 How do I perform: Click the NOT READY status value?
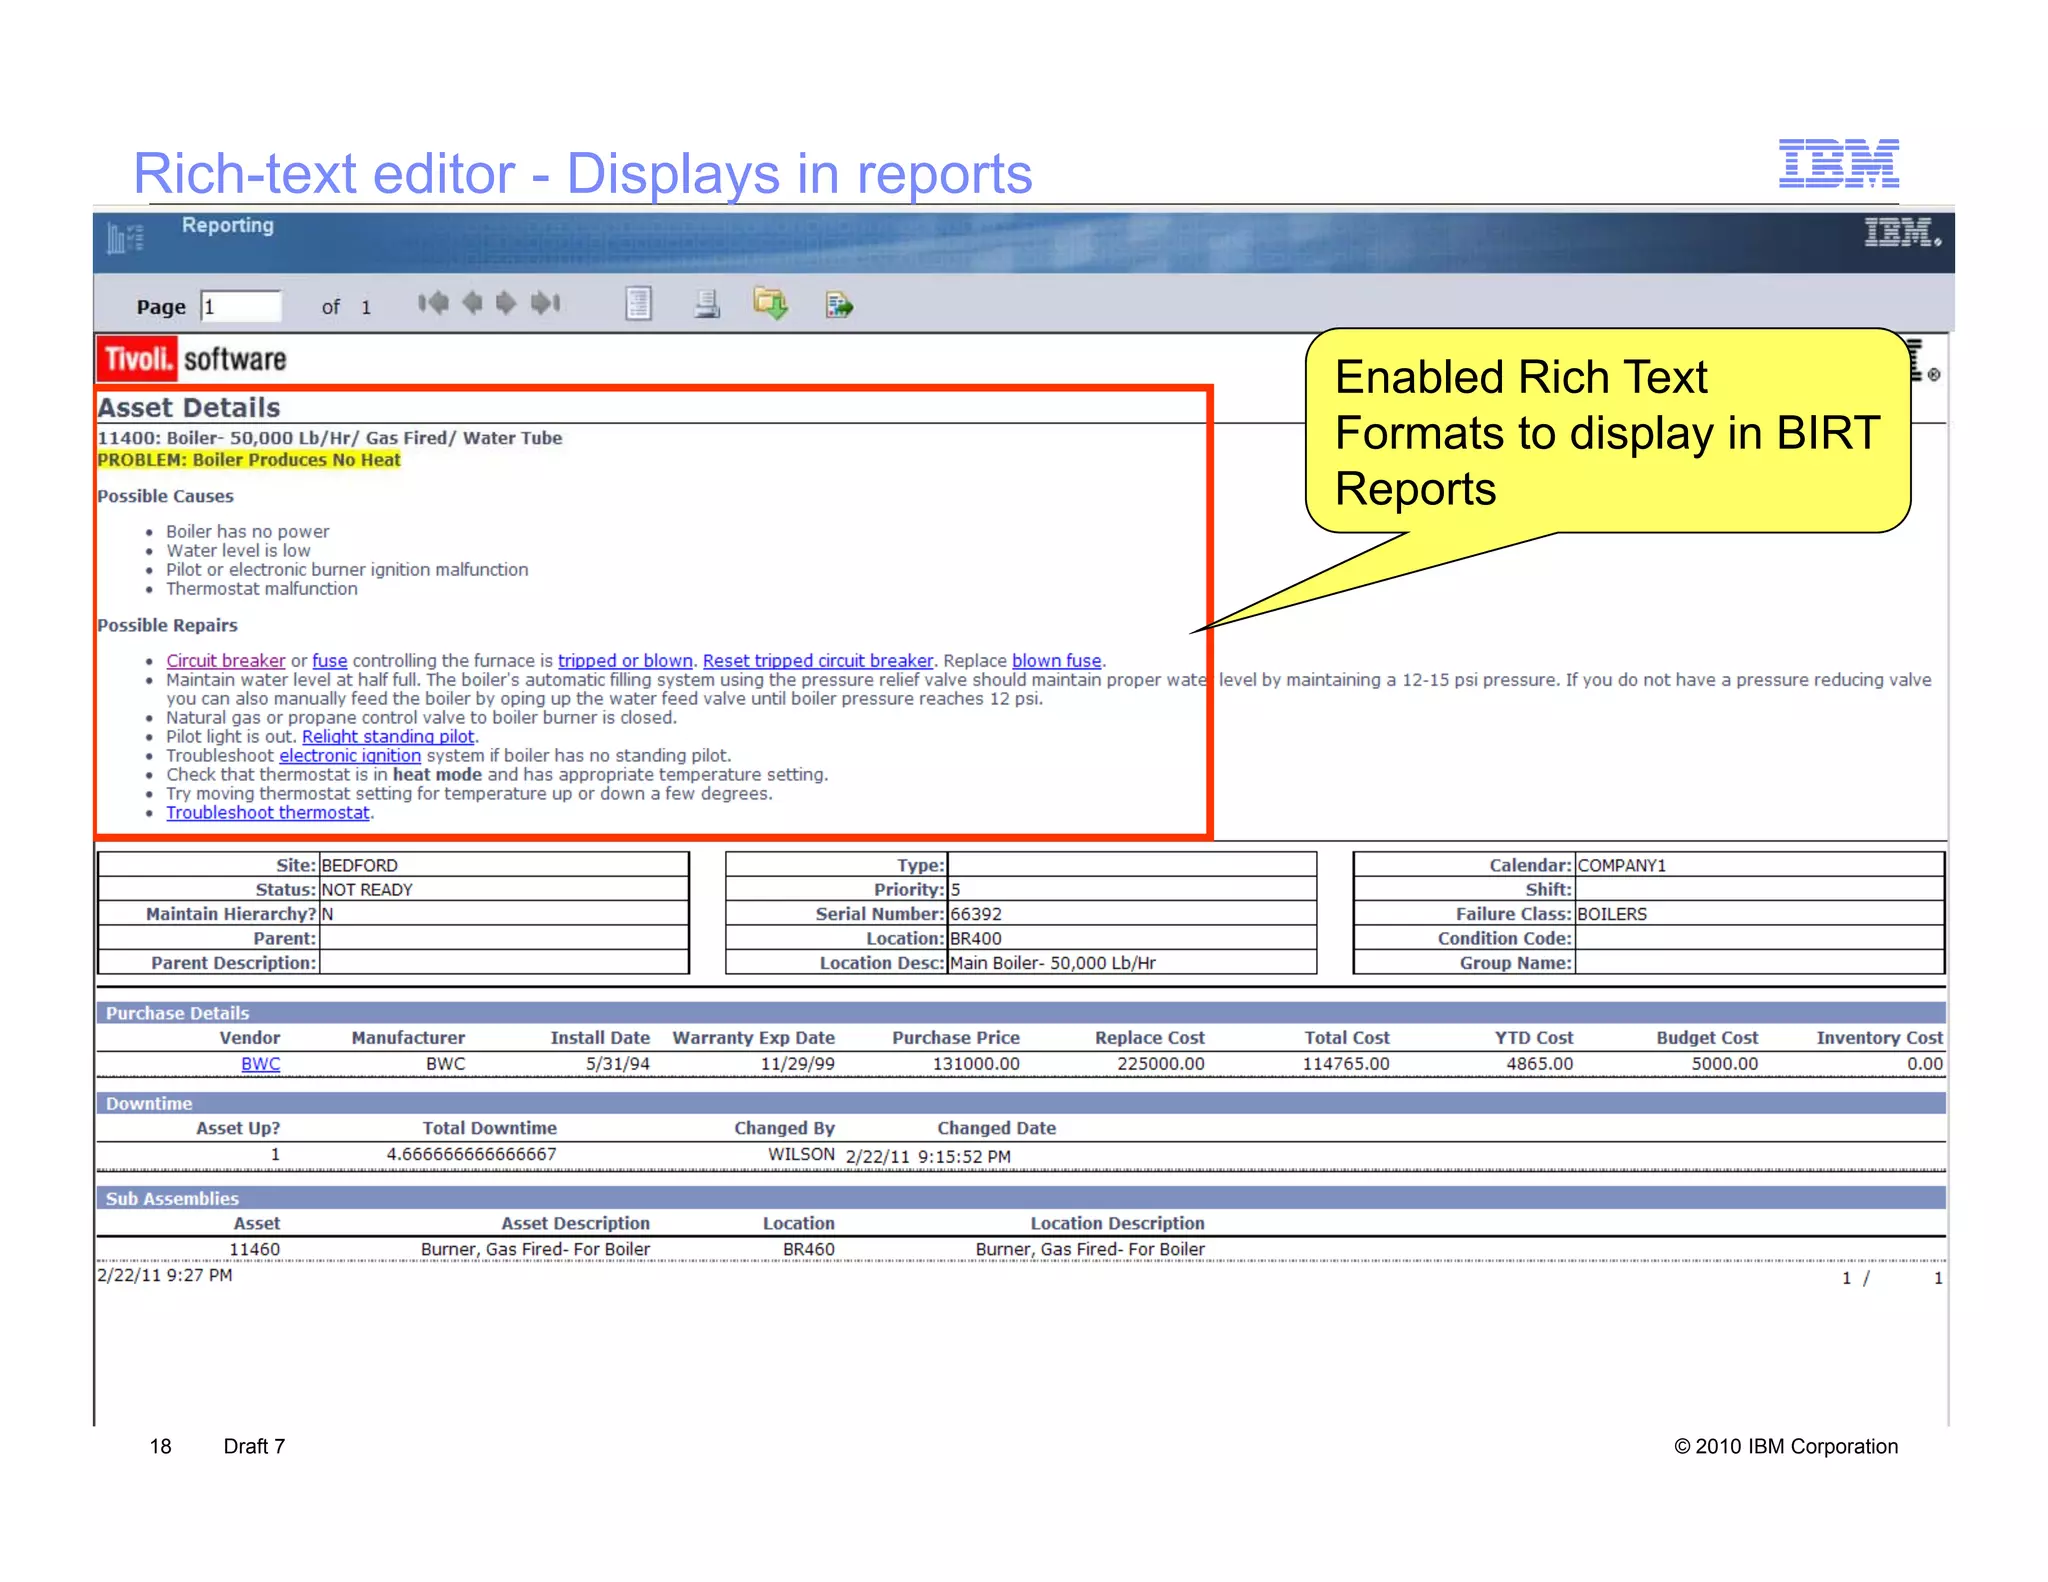[x=367, y=890]
